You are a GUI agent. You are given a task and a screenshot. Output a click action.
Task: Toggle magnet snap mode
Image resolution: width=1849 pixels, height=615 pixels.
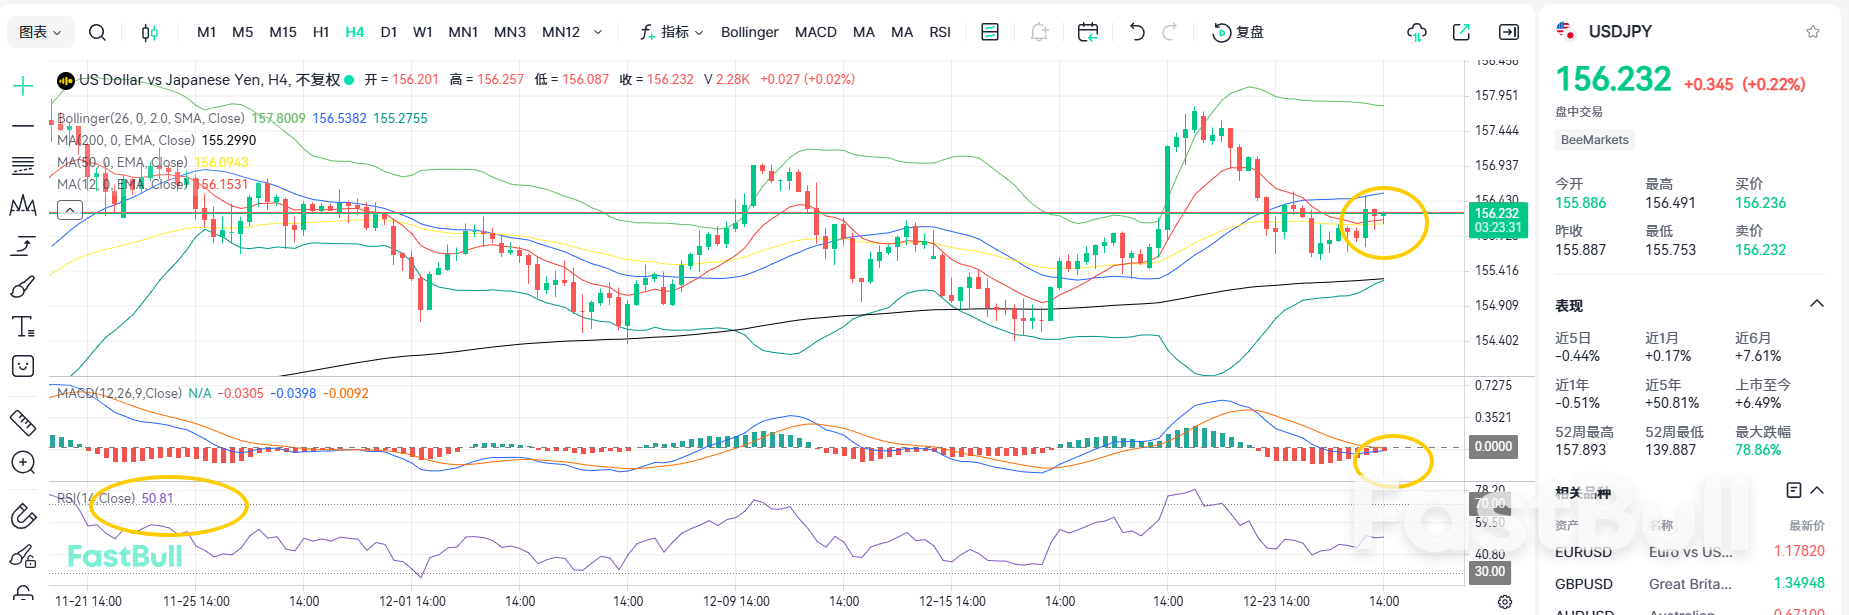22,516
